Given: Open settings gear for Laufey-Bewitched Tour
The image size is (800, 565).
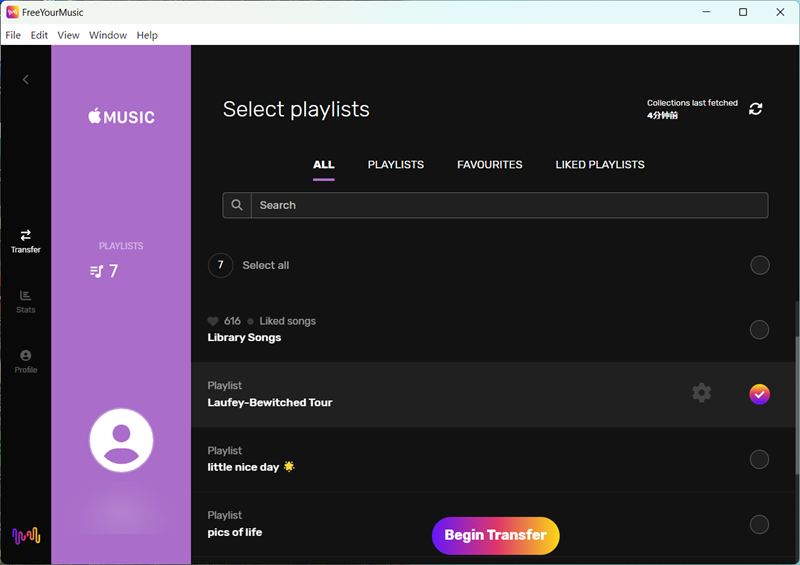Looking at the screenshot, I should click(702, 393).
